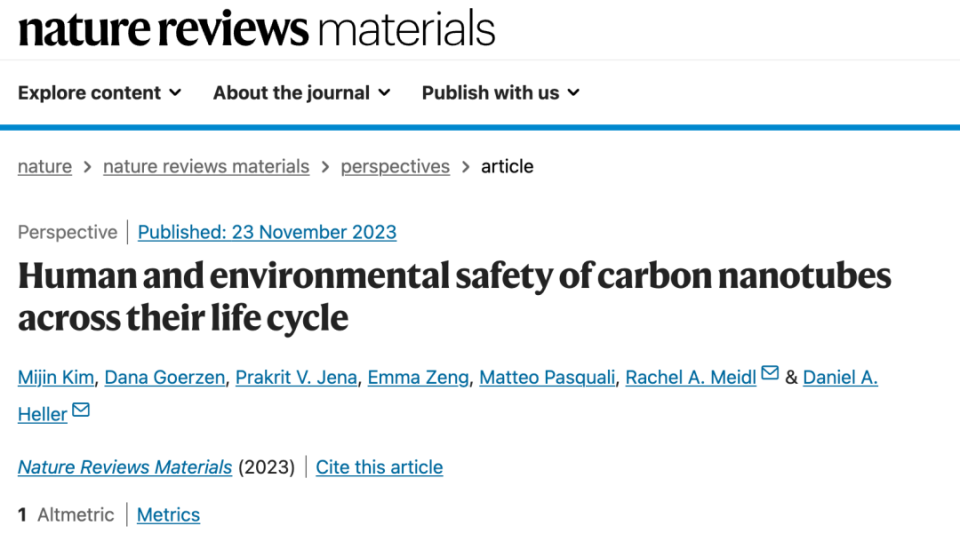Expand the Explore content chevron
Viewport: 960px width, 550px height.
coord(175,92)
